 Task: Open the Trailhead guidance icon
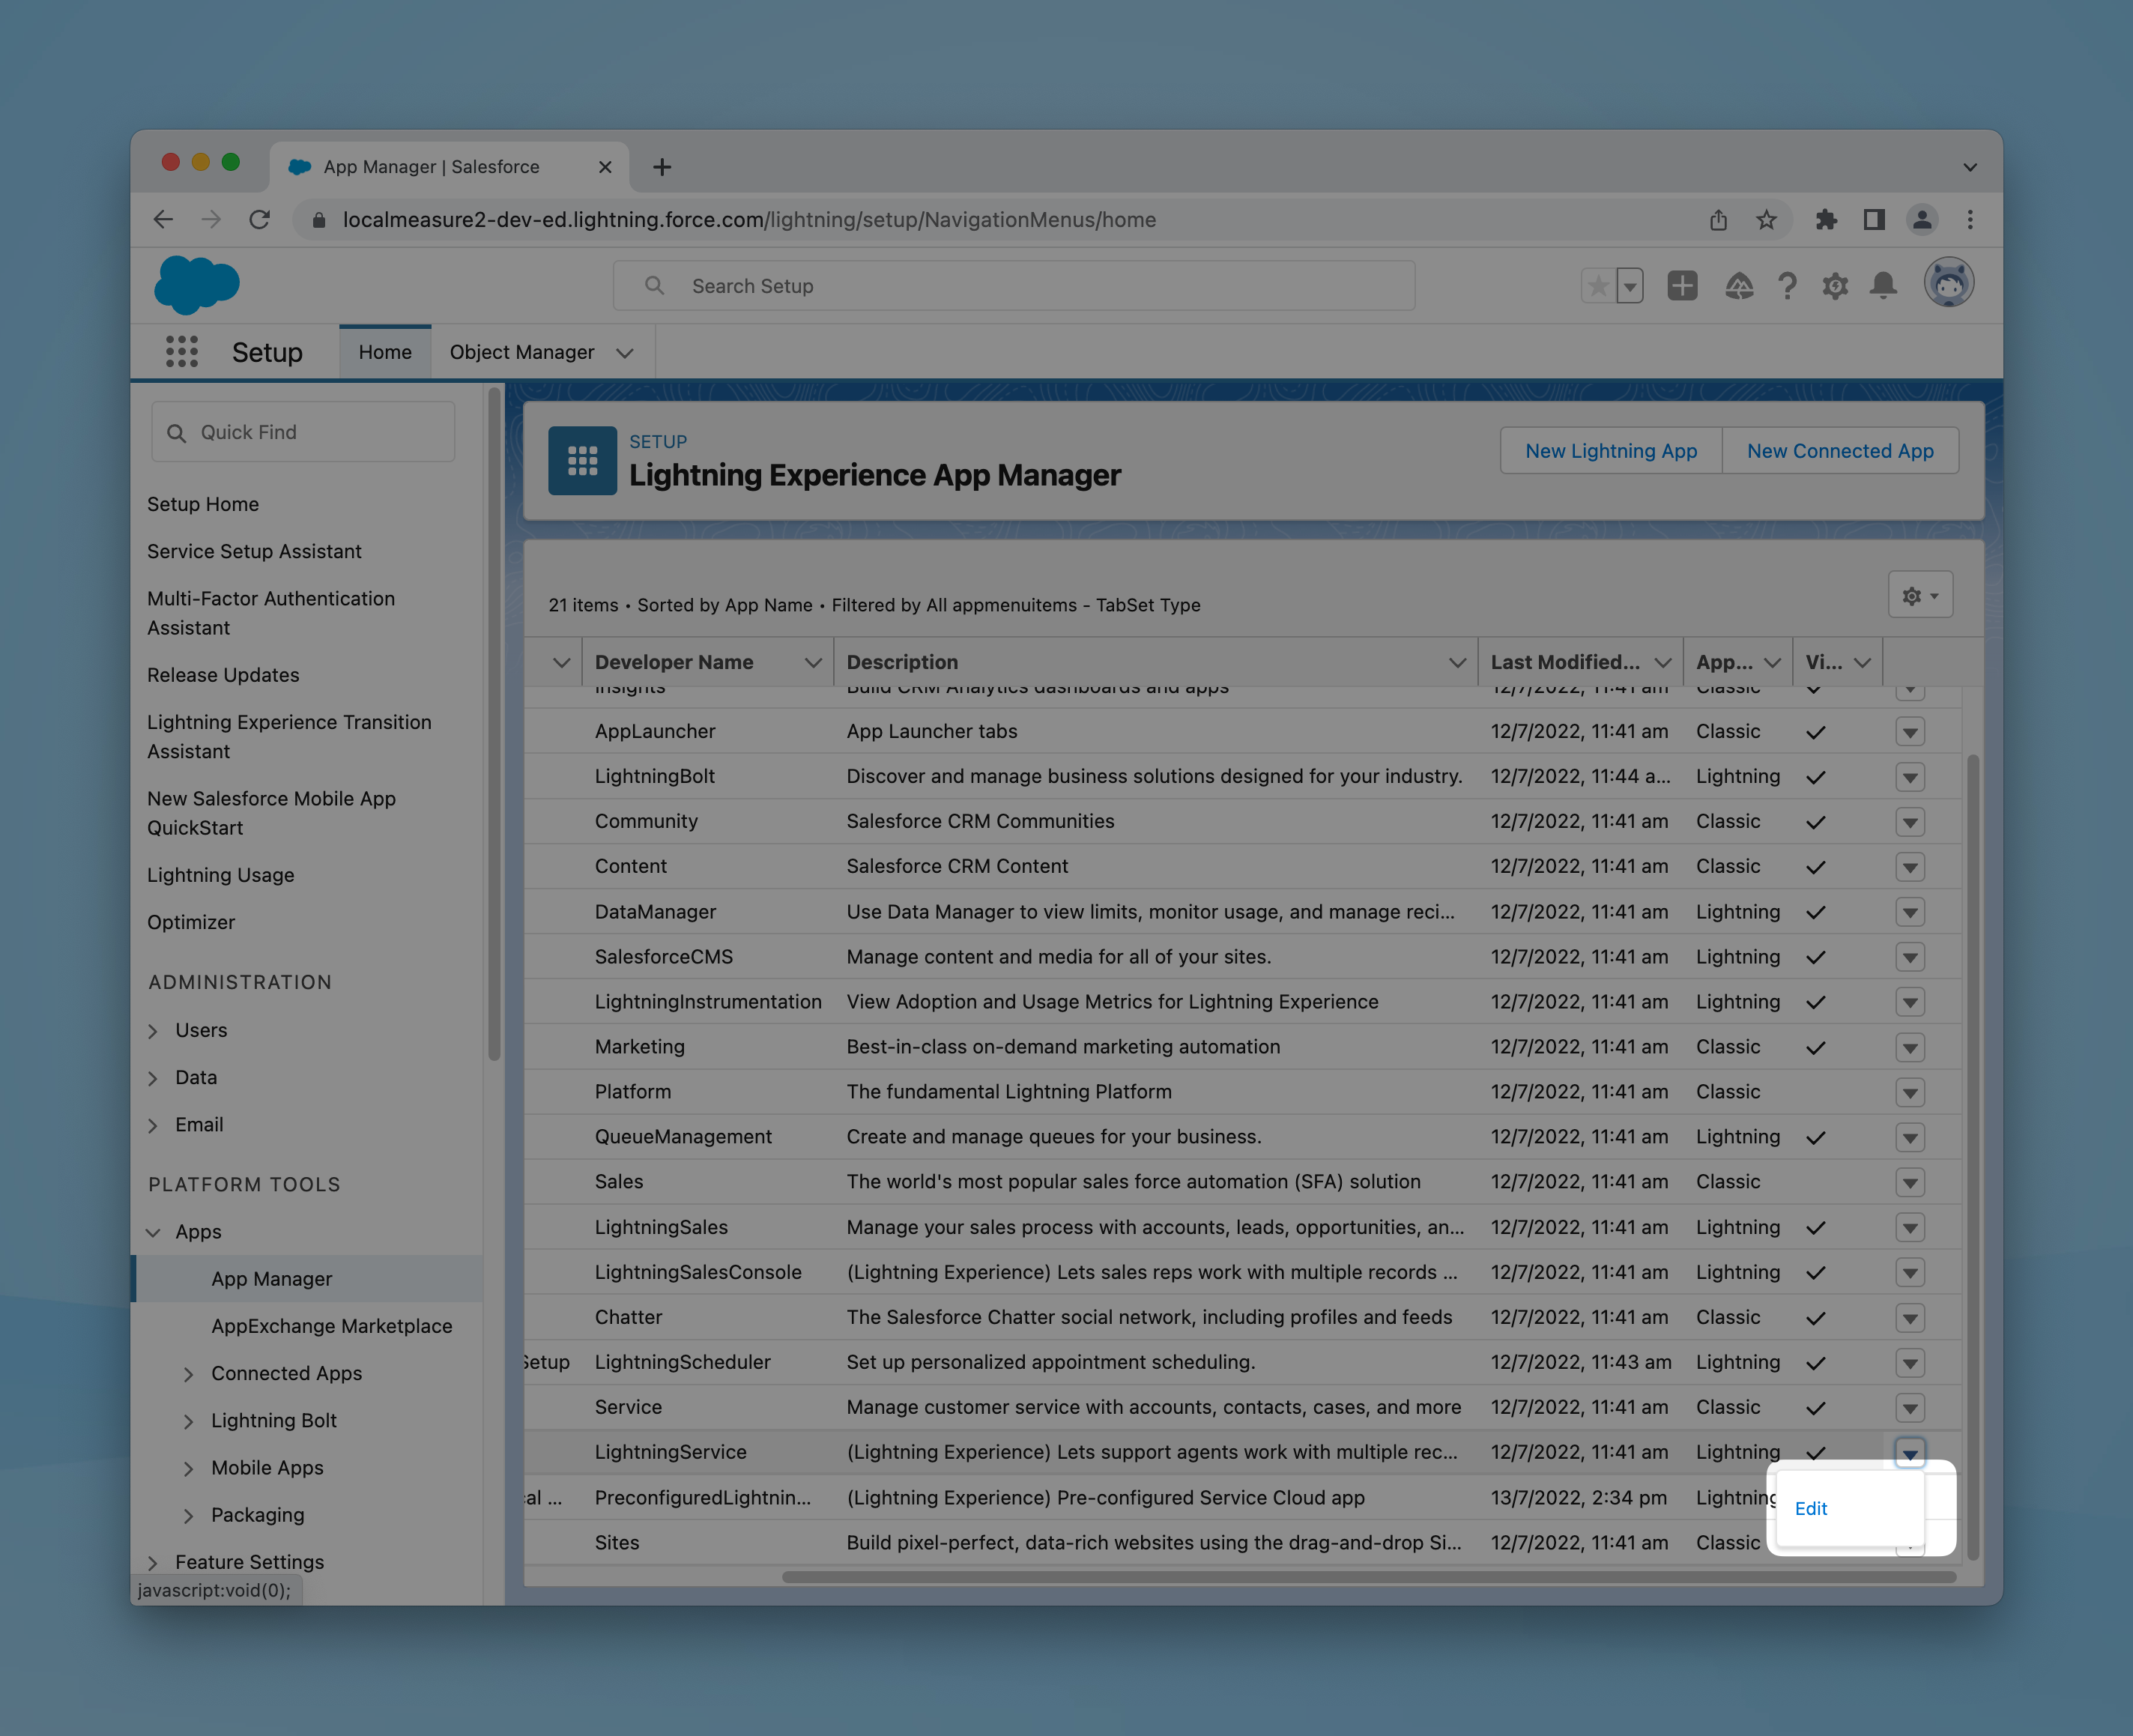point(1739,286)
